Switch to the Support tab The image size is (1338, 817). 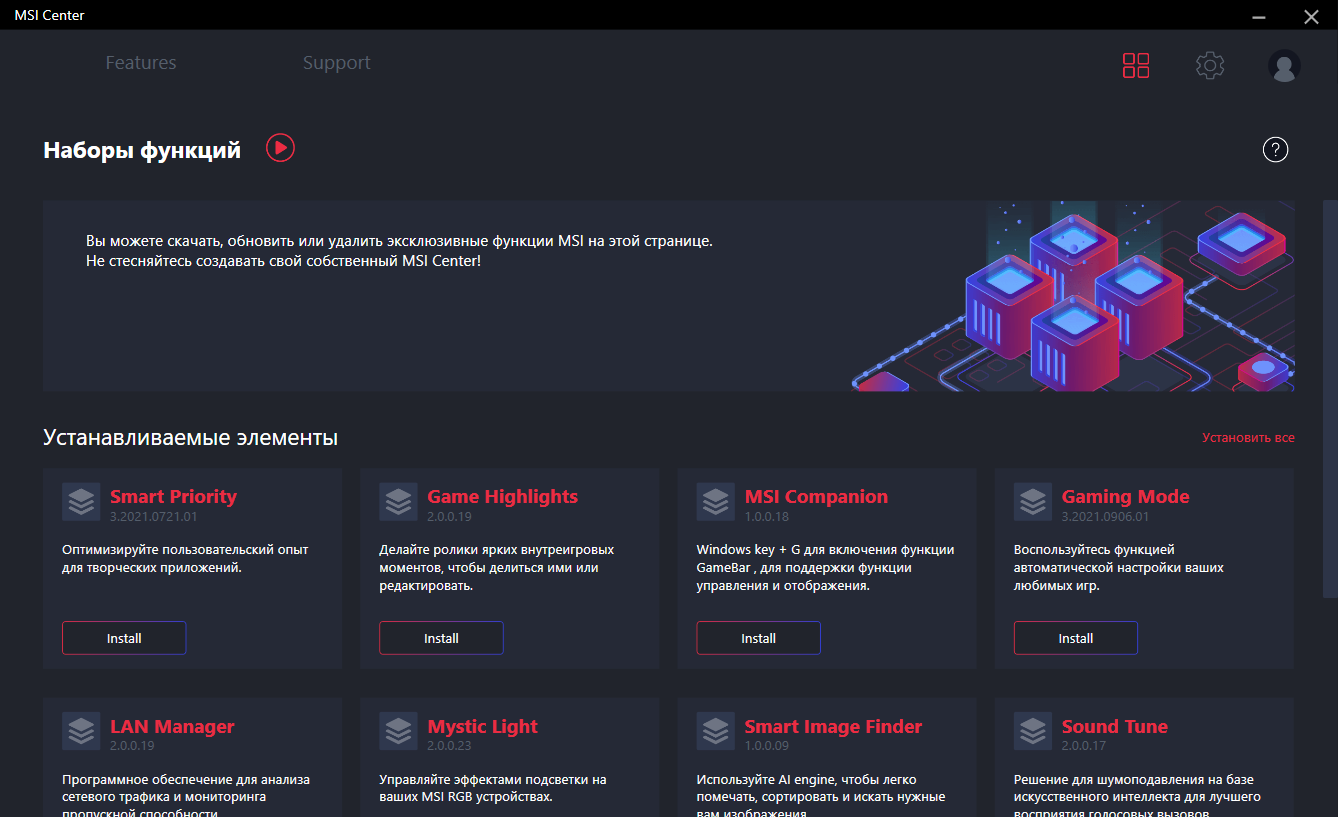337,63
